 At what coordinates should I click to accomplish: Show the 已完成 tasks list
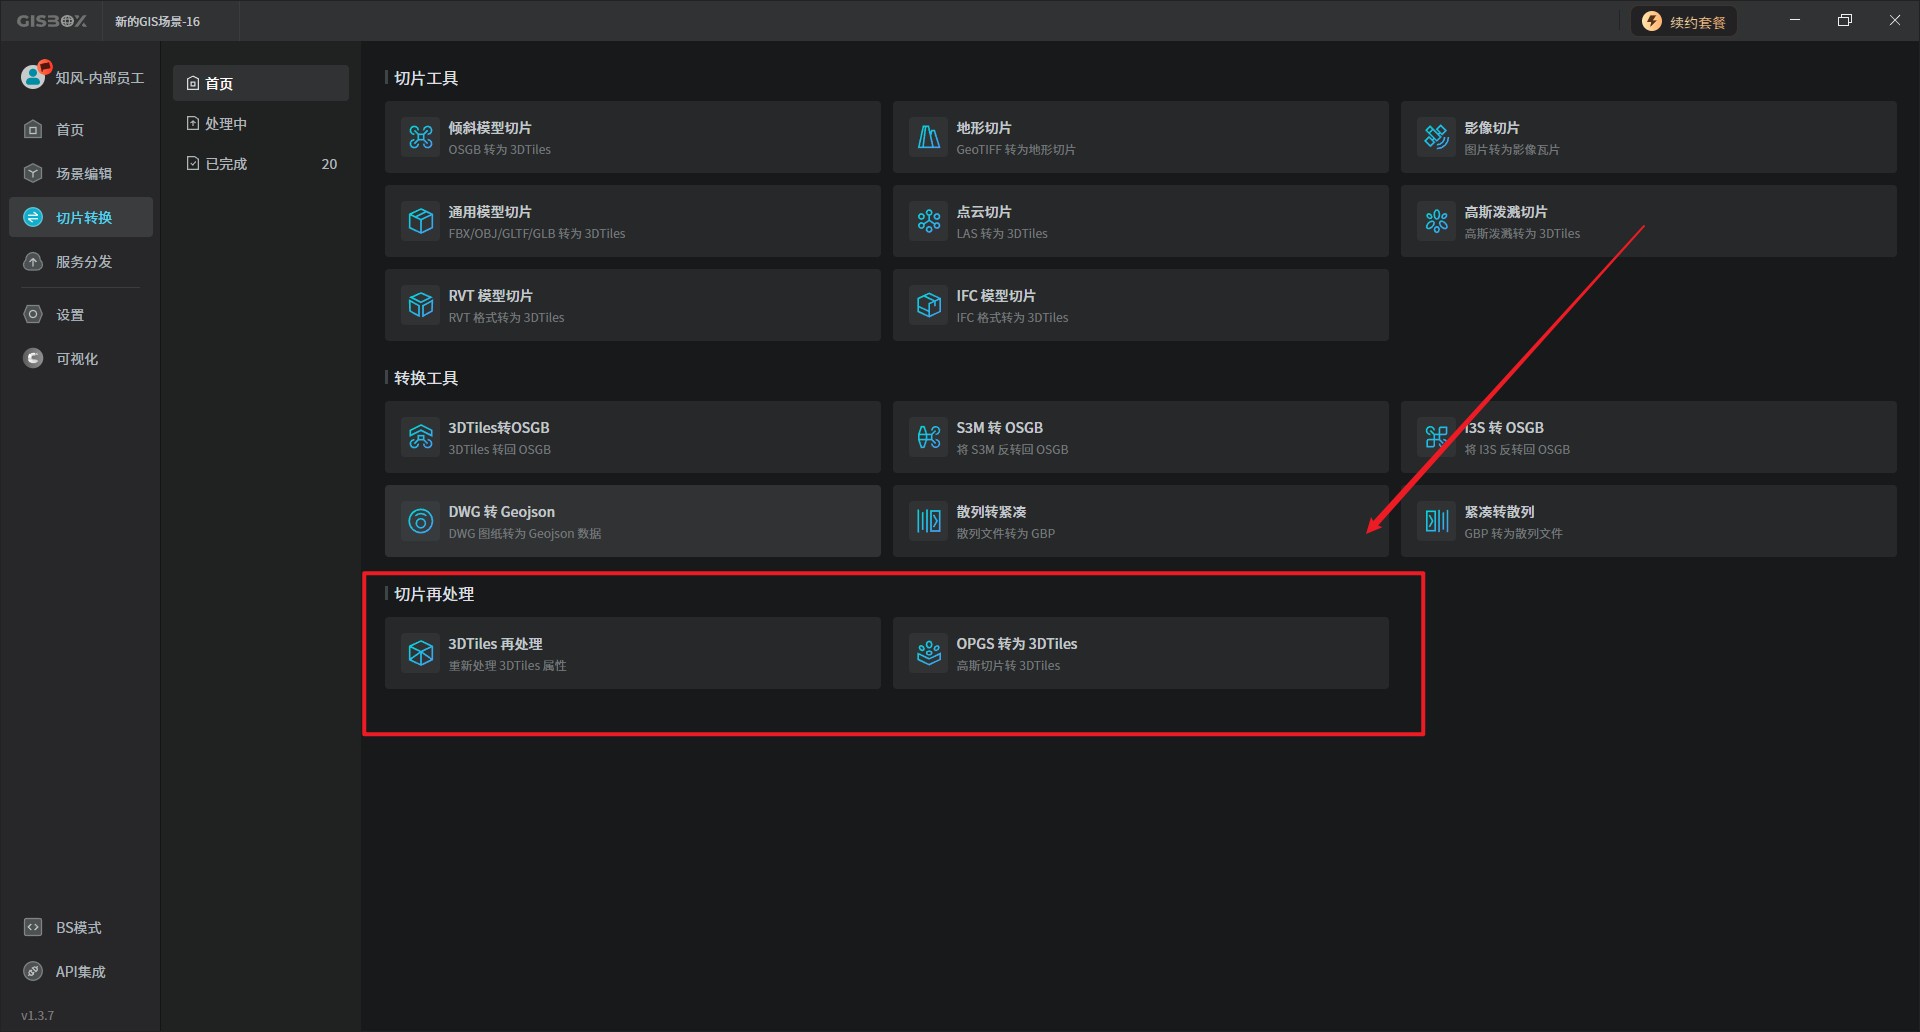(x=225, y=164)
